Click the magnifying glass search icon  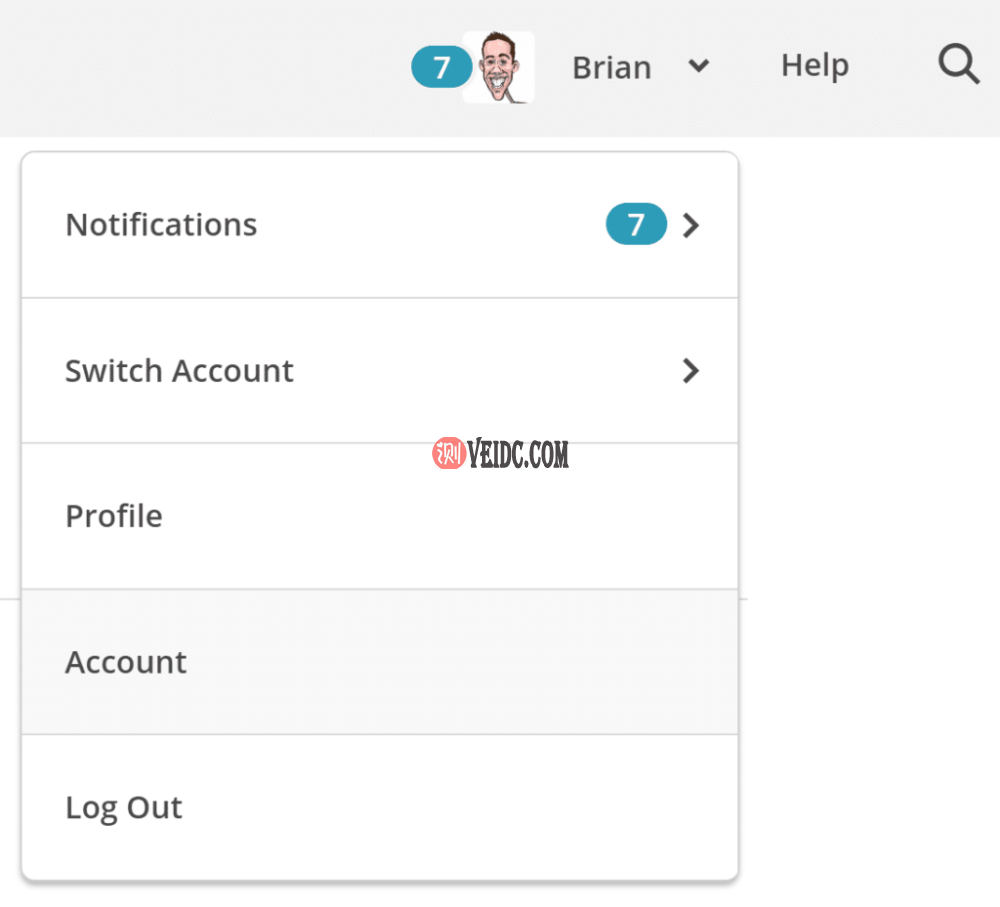click(x=958, y=66)
